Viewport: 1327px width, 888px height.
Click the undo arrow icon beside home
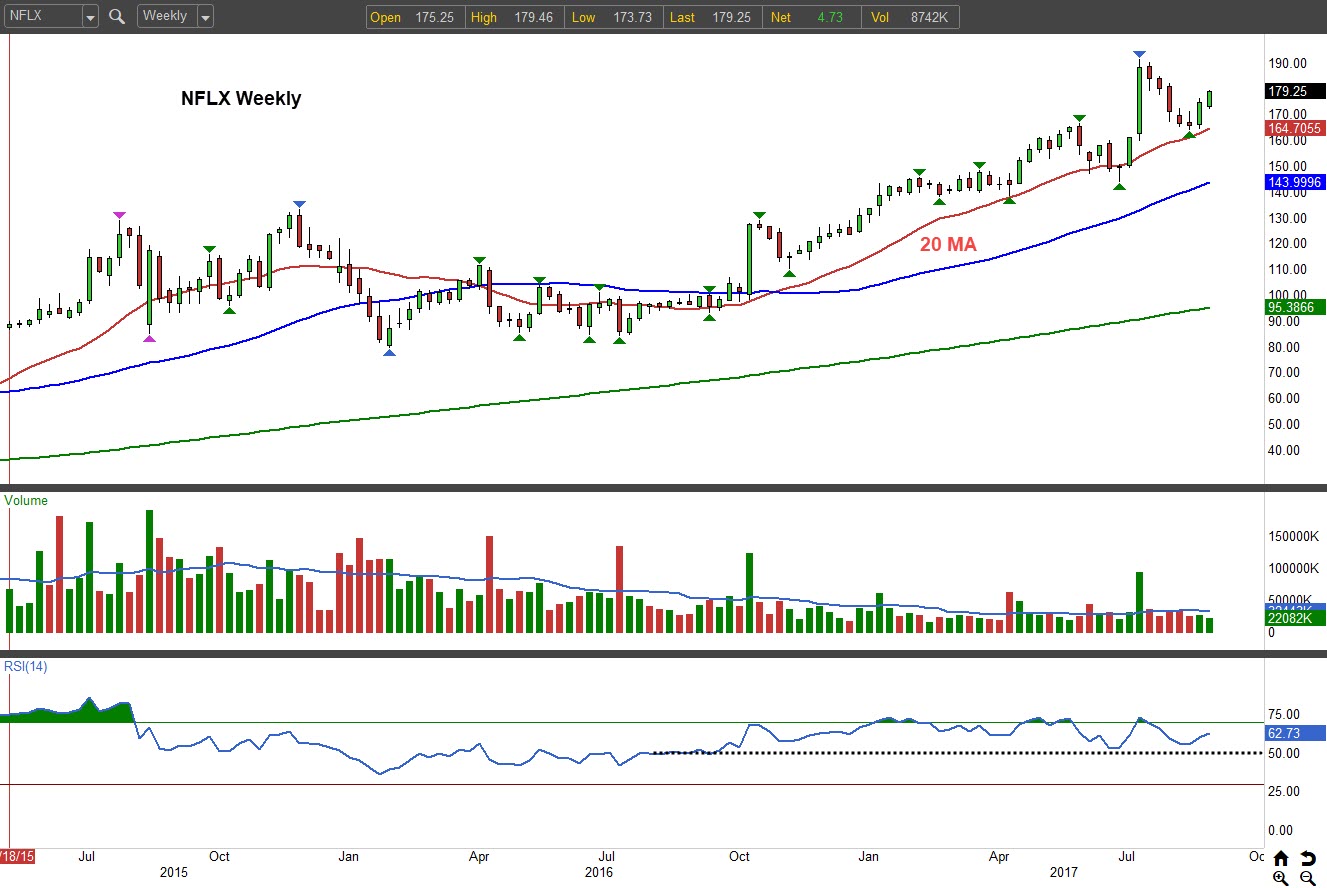(x=1308, y=858)
